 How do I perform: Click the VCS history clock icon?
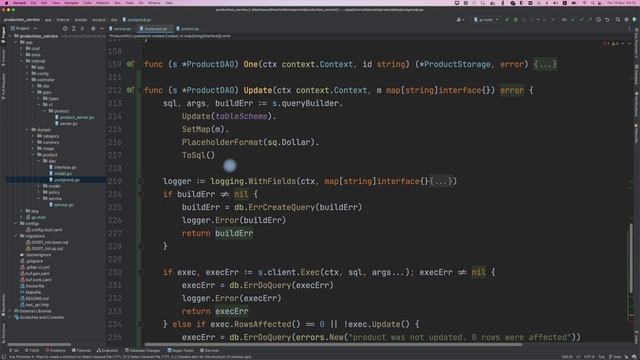tap(598, 20)
